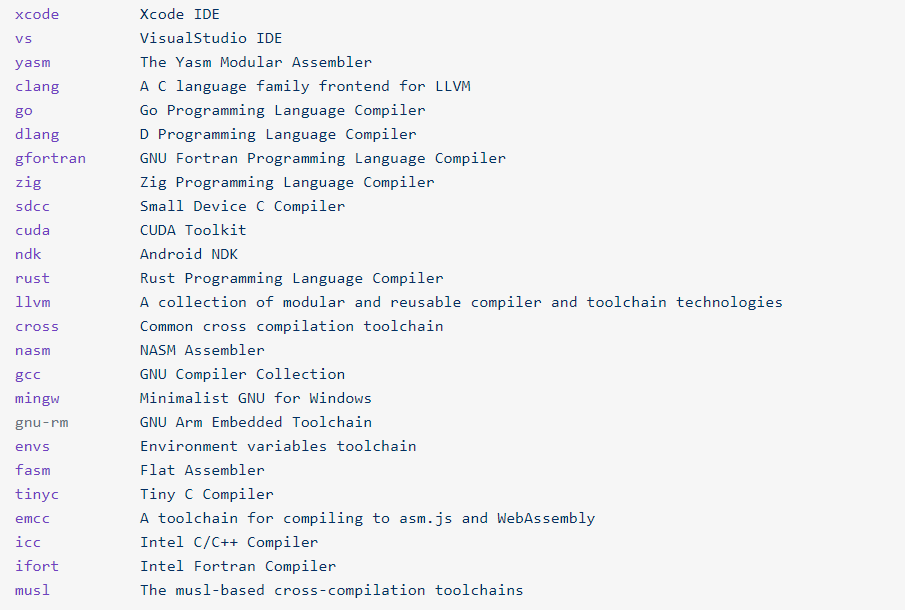Select the yasm assembler link
Screen dimensions: 905x610
(x=33, y=63)
